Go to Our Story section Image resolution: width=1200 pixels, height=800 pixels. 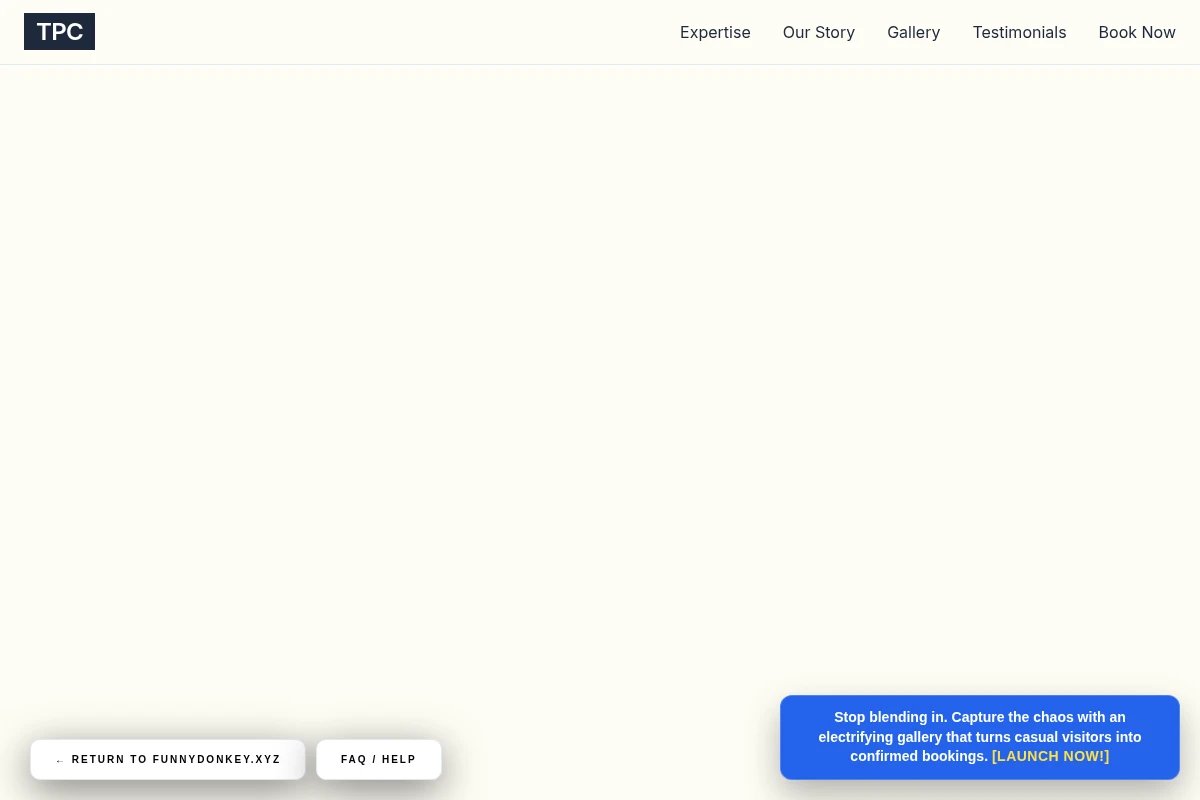click(819, 32)
